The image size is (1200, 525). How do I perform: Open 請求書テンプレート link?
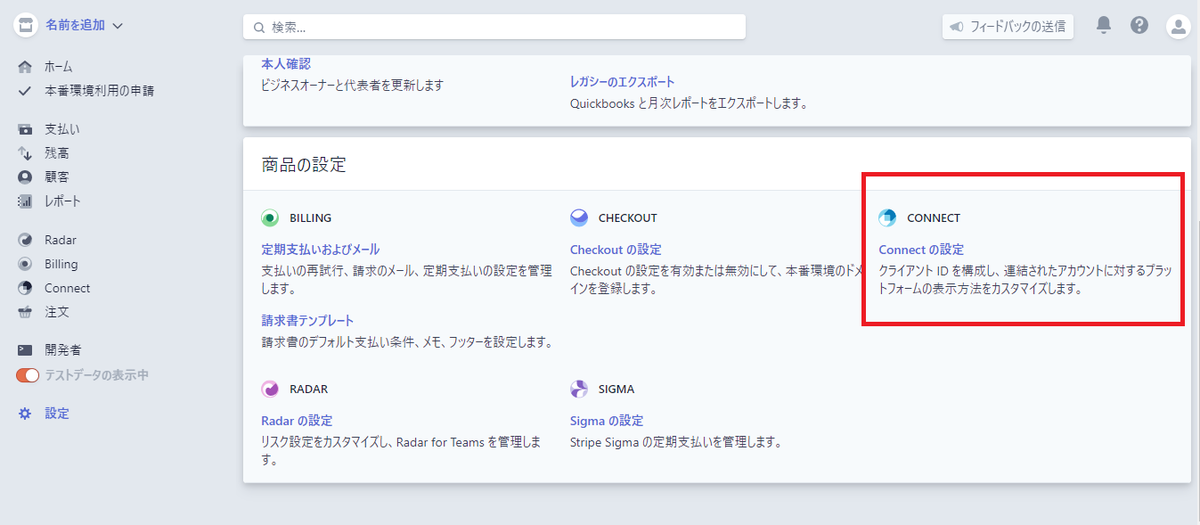click(x=308, y=320)
